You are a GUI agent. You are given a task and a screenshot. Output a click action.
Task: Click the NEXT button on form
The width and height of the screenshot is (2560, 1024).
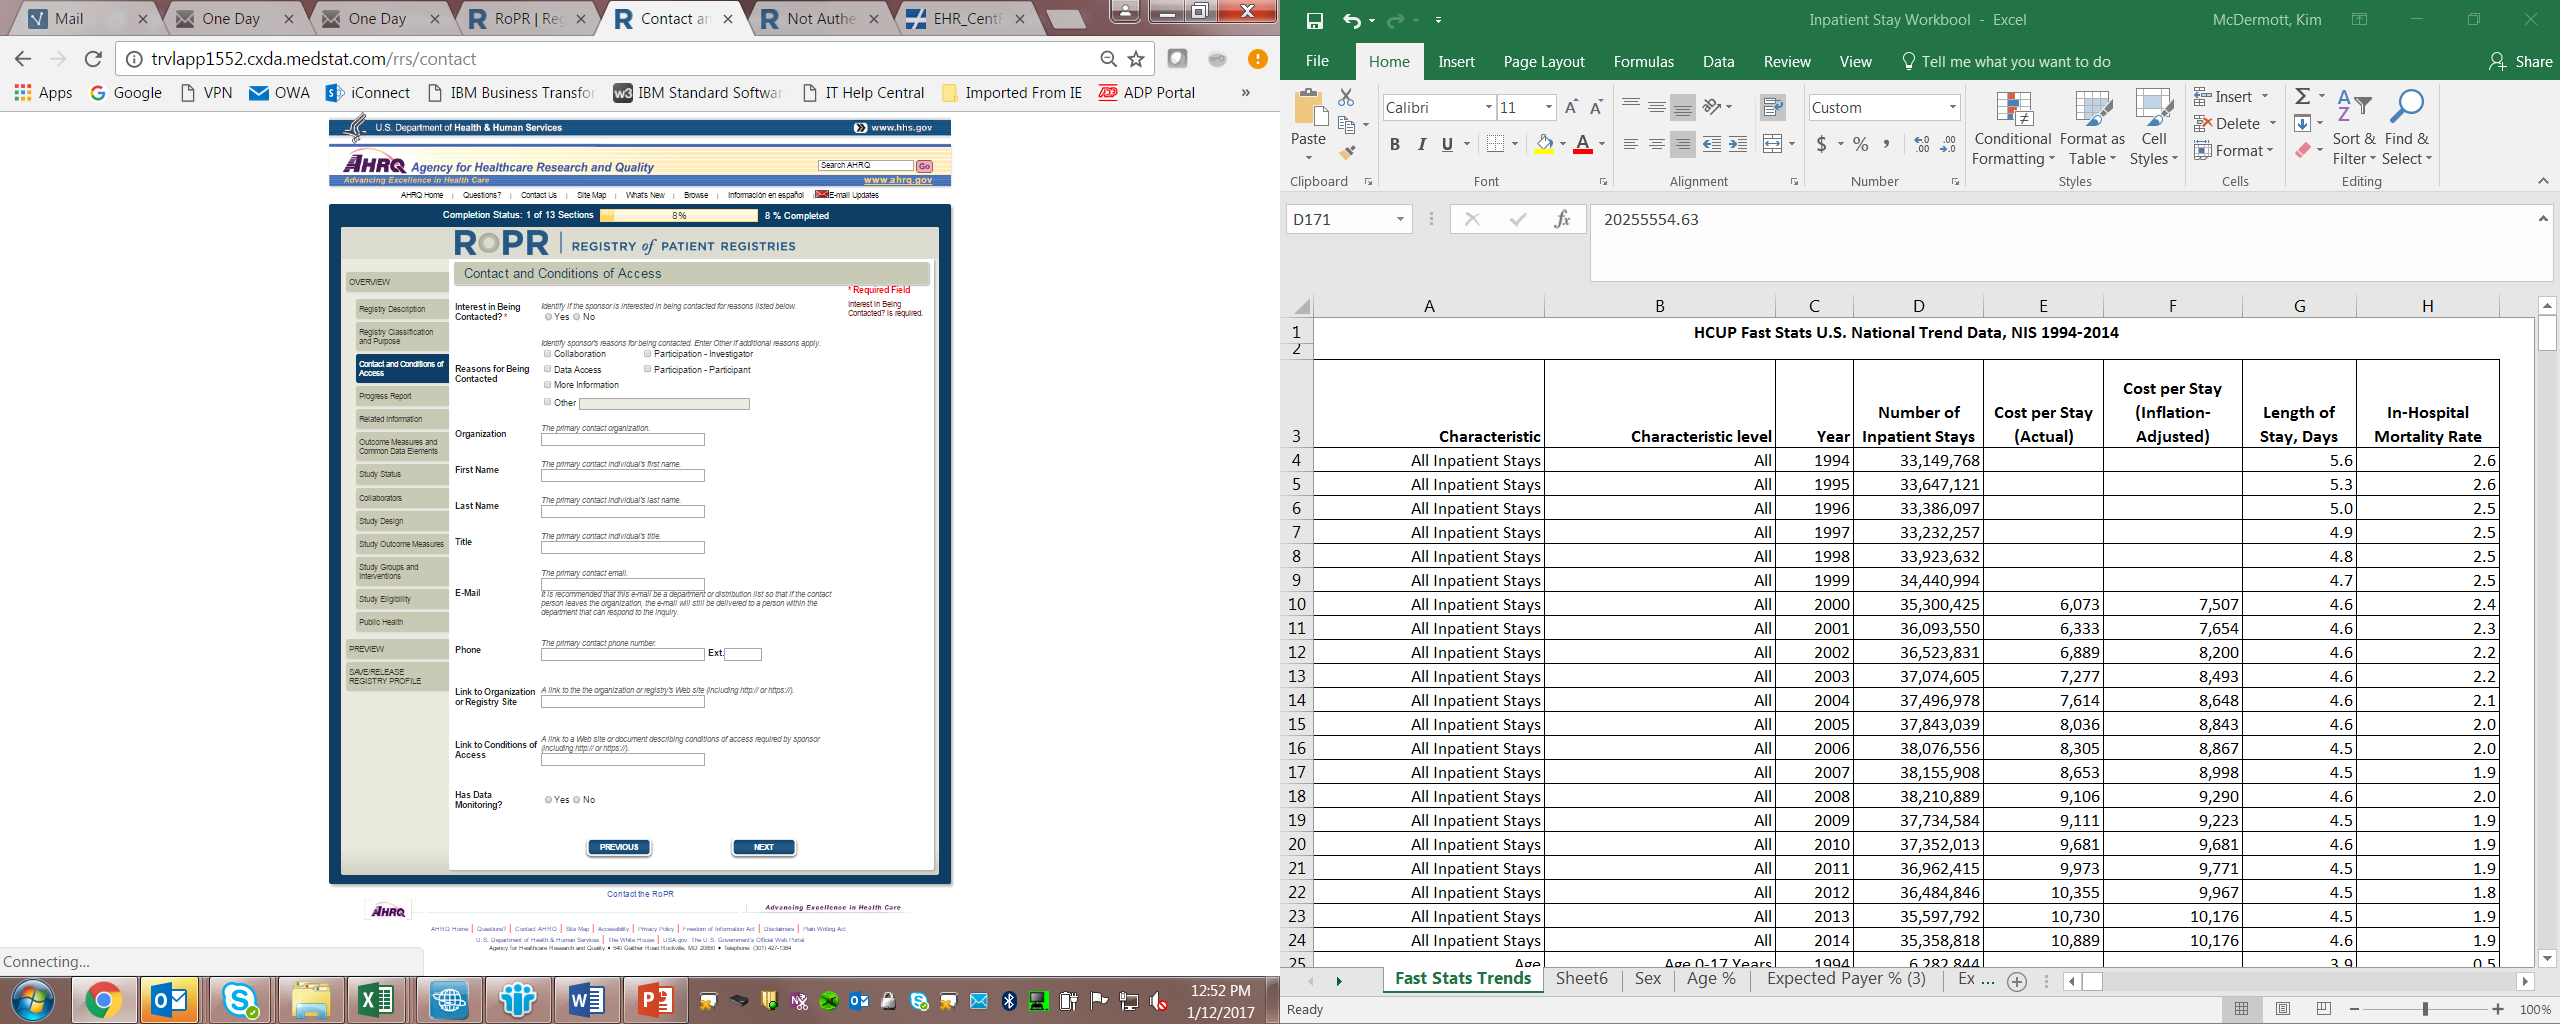pyautogui.click(x=763, y=847)
